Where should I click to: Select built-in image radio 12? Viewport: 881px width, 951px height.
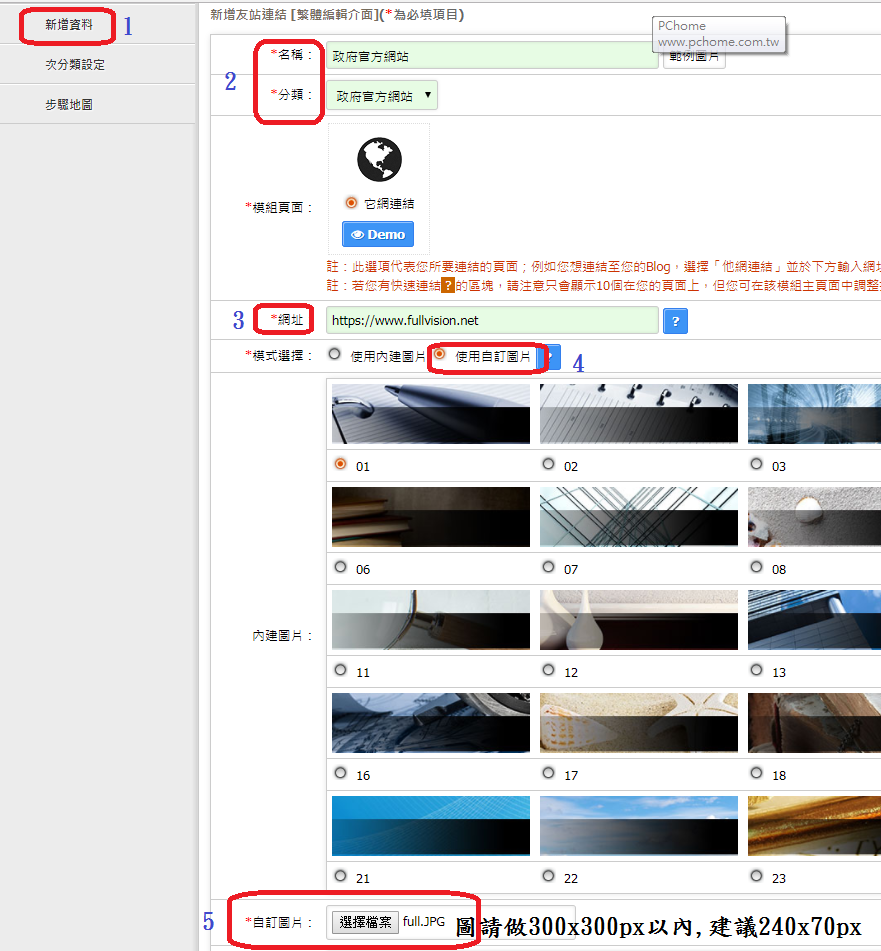coord(549,670)
